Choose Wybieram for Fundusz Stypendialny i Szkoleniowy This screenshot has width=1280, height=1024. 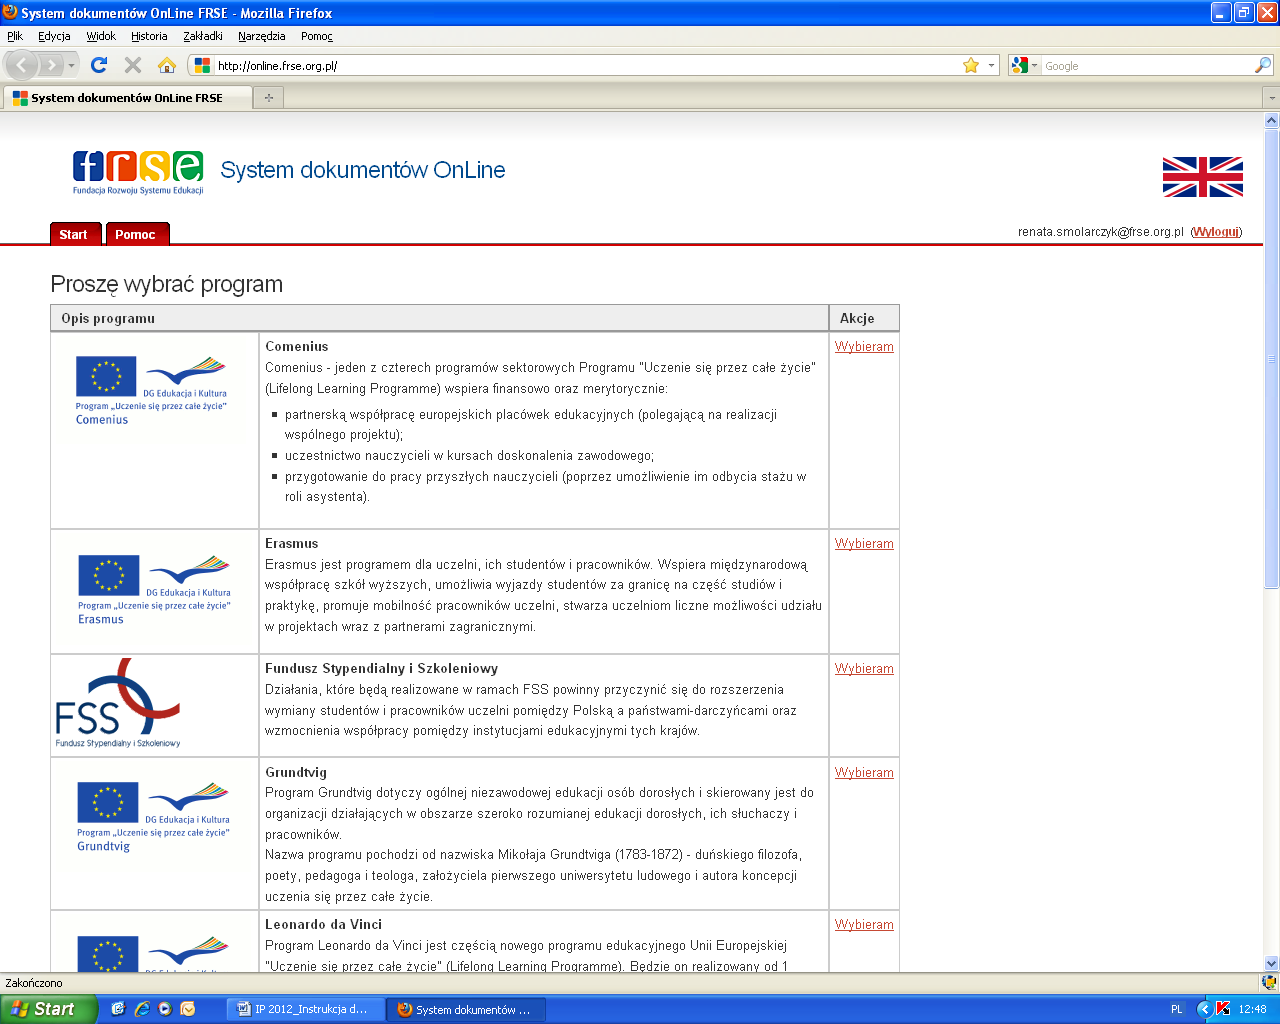864,668
